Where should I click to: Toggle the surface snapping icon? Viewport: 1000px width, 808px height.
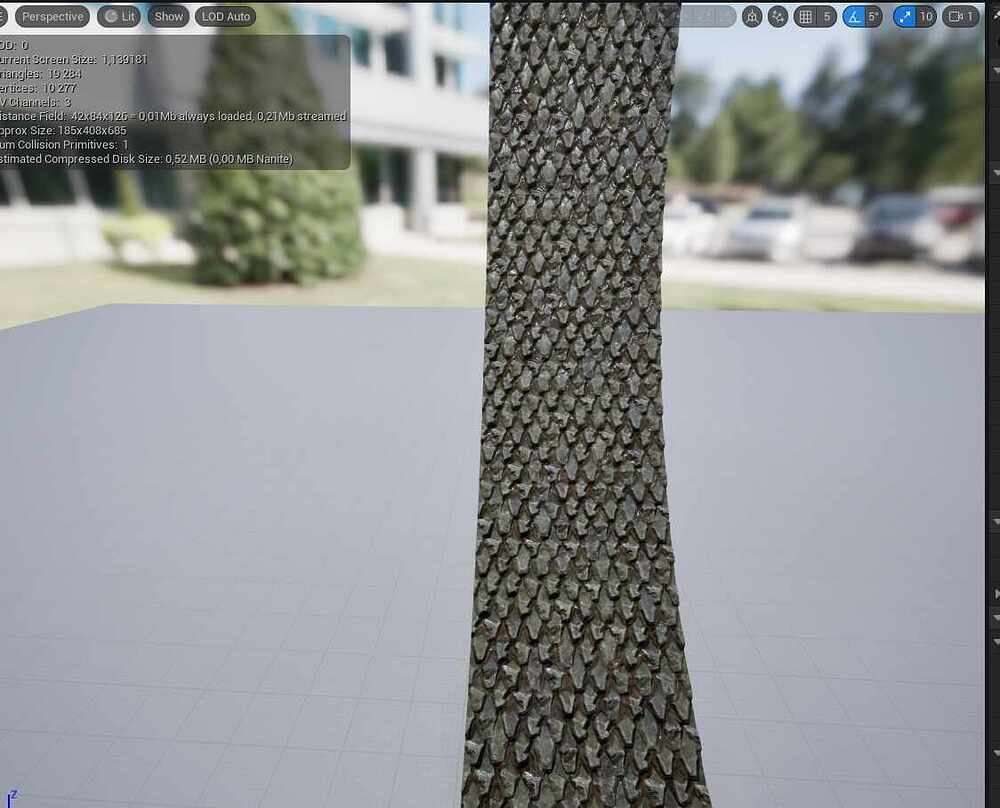tap(752, 16)
